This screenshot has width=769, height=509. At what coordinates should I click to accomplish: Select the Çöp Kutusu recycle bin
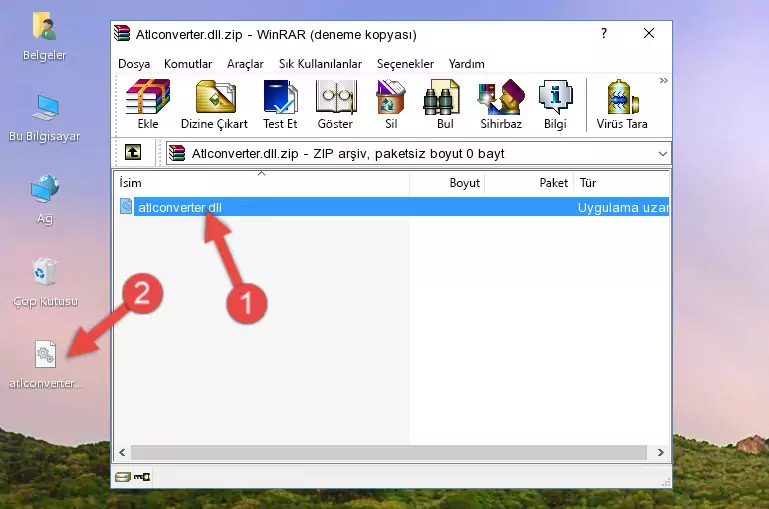coord(45,282)
